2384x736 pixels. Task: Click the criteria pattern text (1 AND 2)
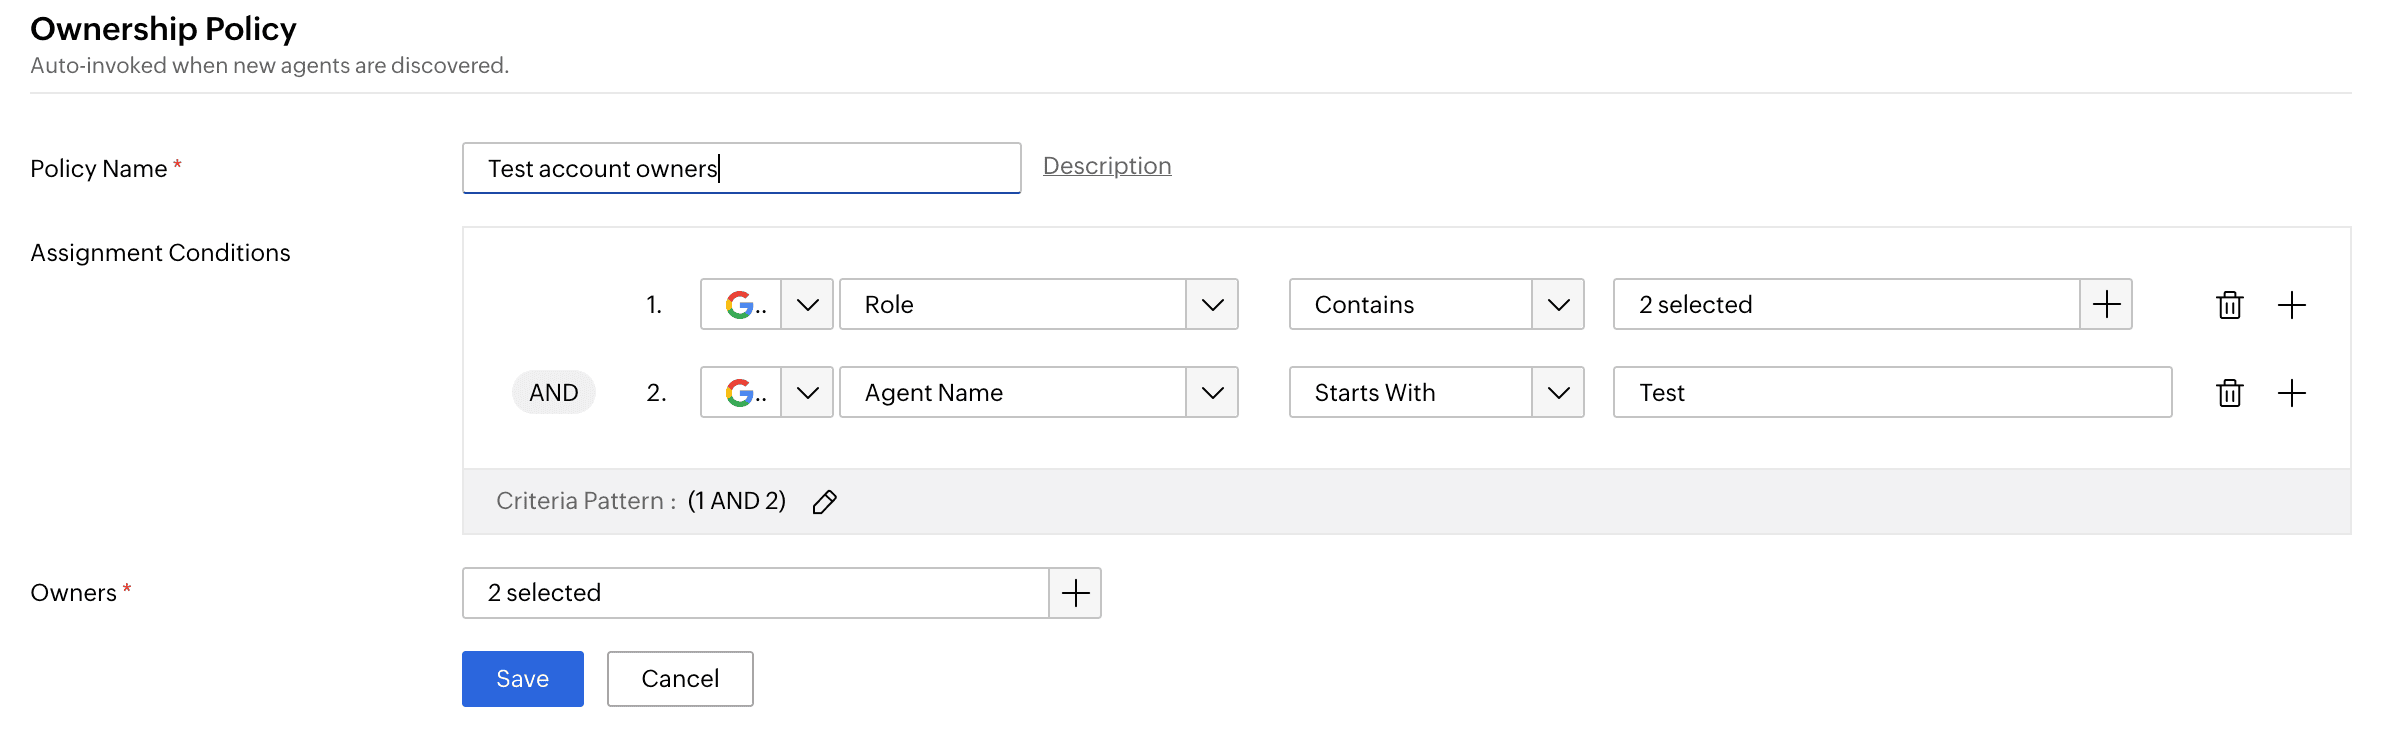737,501
